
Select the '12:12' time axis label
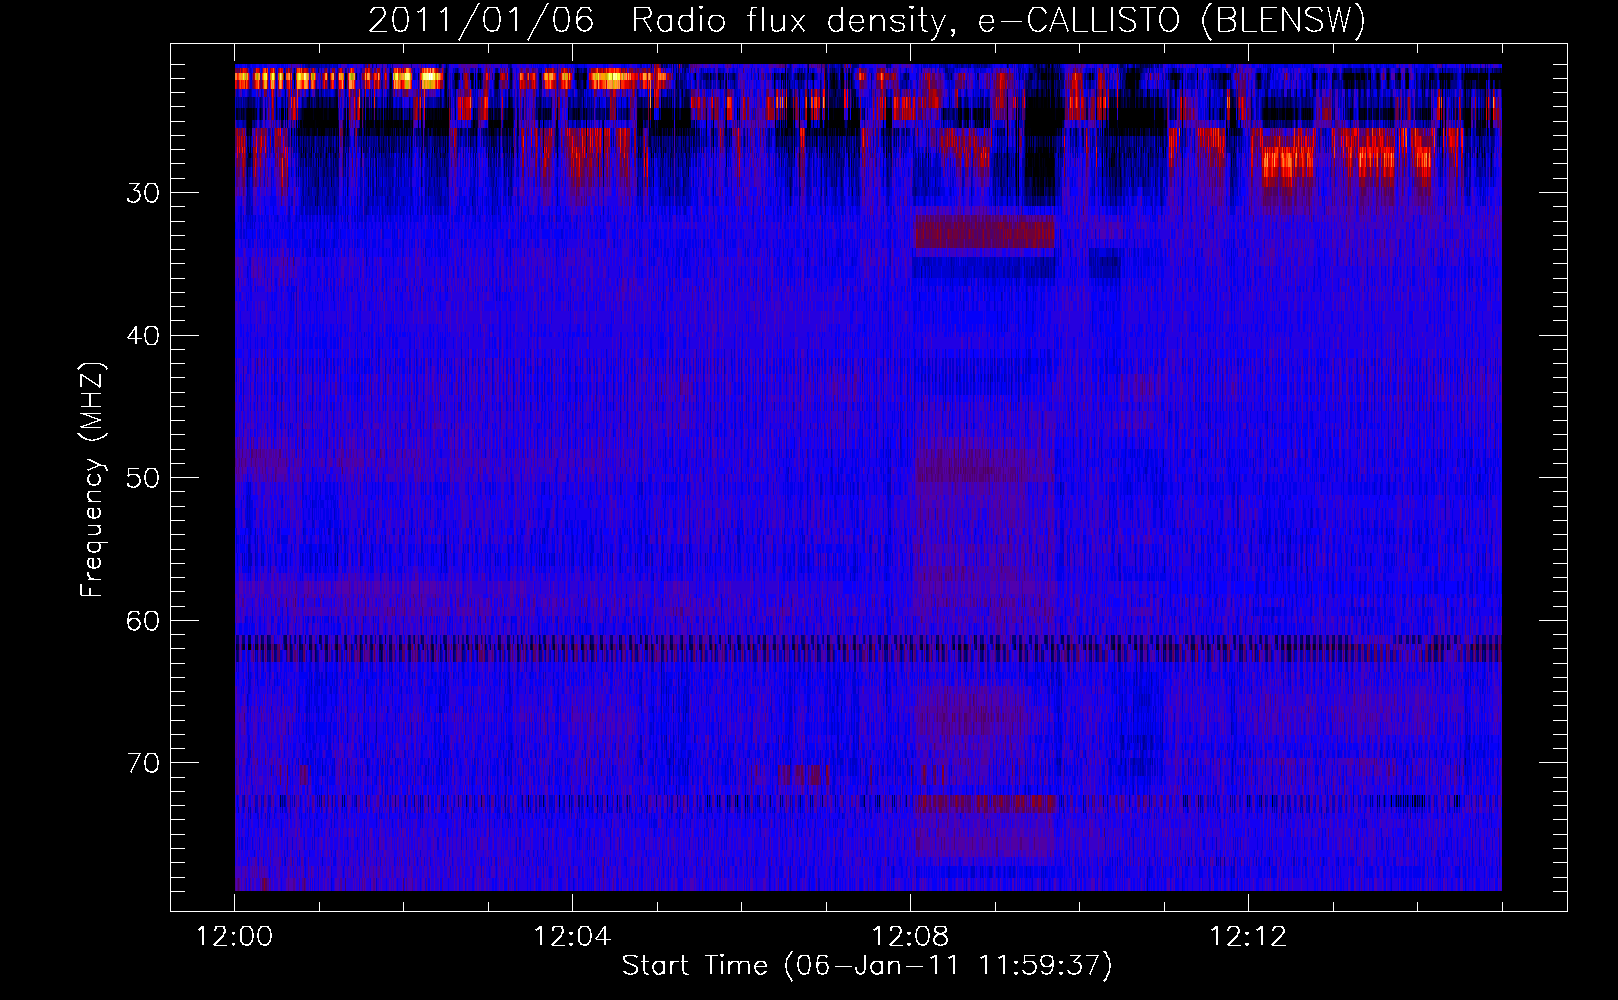tap(1248, 937)
